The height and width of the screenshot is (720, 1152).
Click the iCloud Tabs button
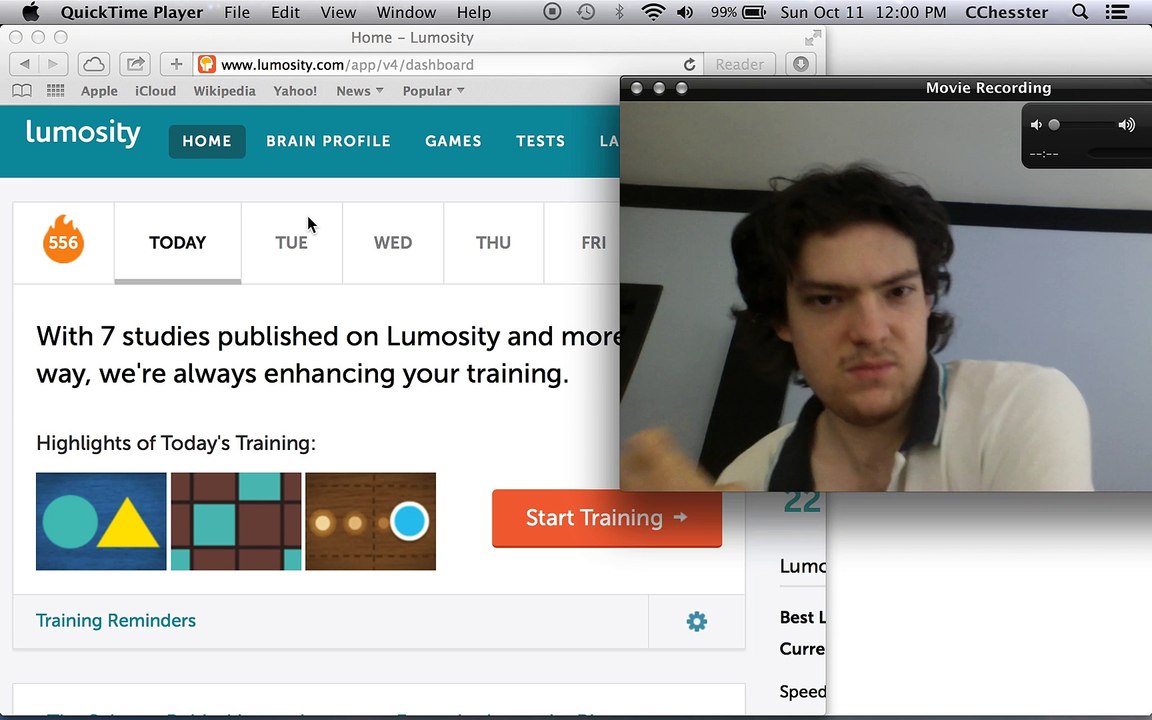pyautogui.click(x=94, y=64)
